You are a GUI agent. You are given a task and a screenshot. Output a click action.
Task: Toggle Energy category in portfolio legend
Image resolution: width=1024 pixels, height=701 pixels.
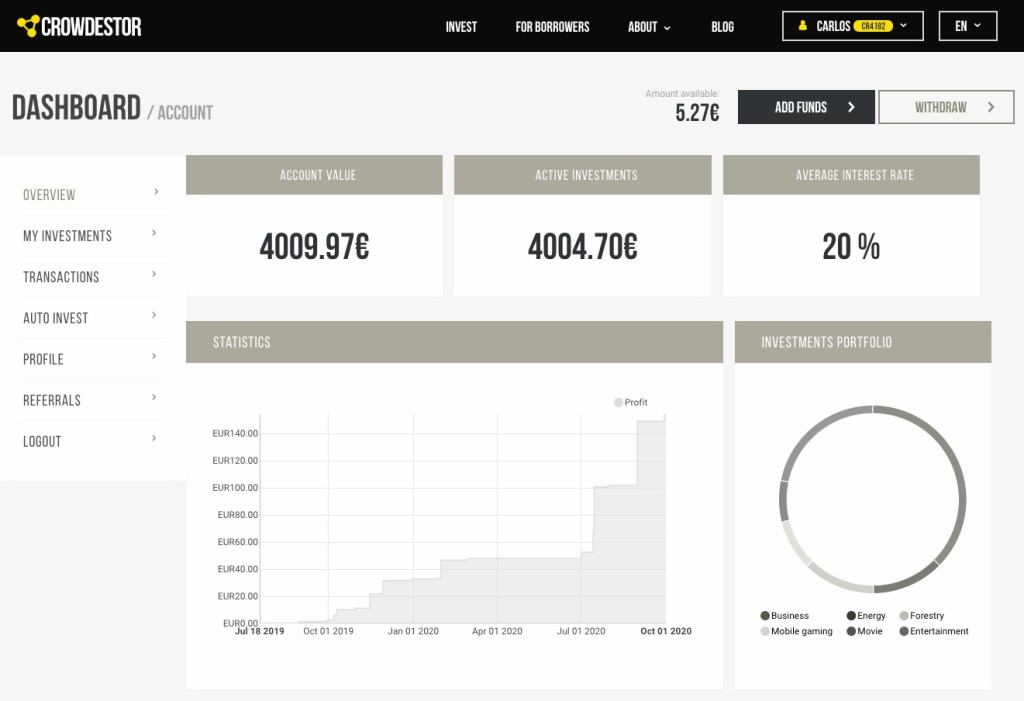[x=865, y=616]
